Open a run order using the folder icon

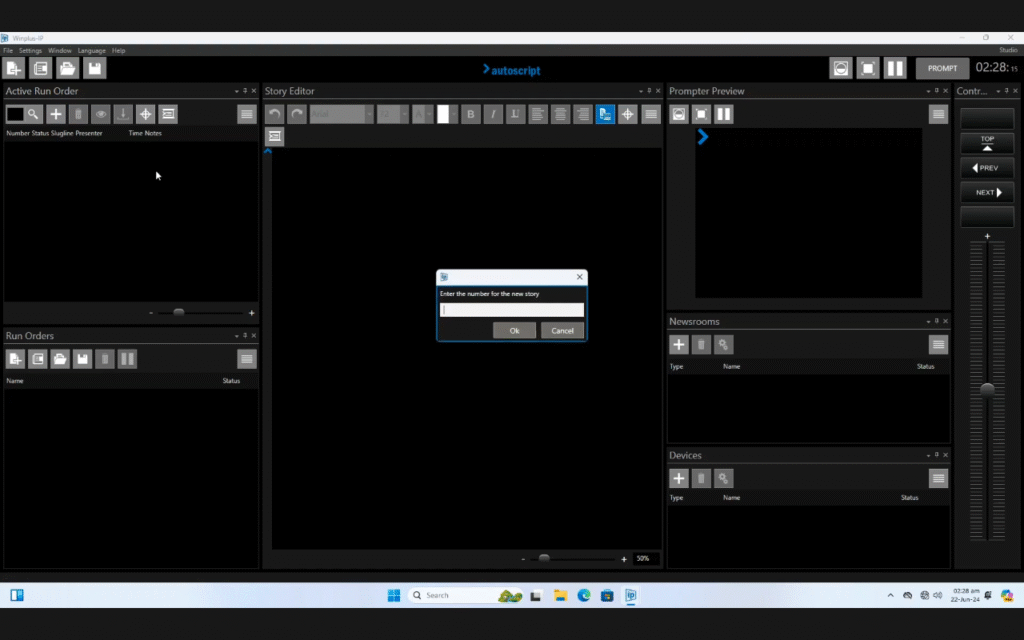[x=60, y=359]
